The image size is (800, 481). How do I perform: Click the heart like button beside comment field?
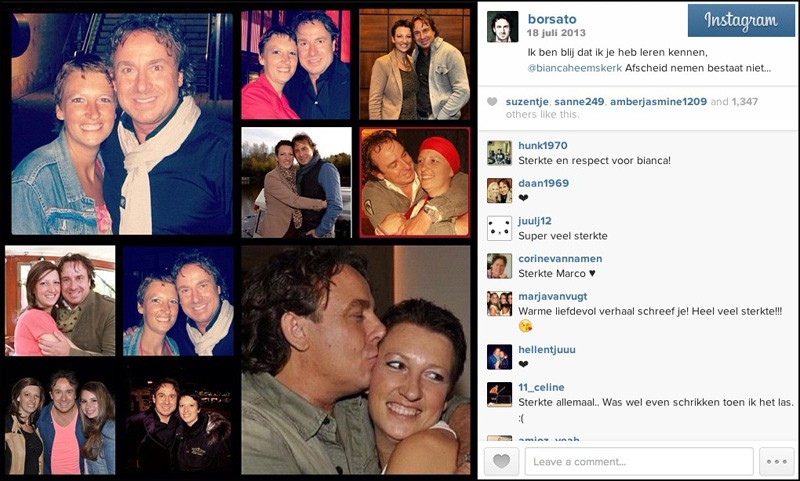(x=502, y=462)
